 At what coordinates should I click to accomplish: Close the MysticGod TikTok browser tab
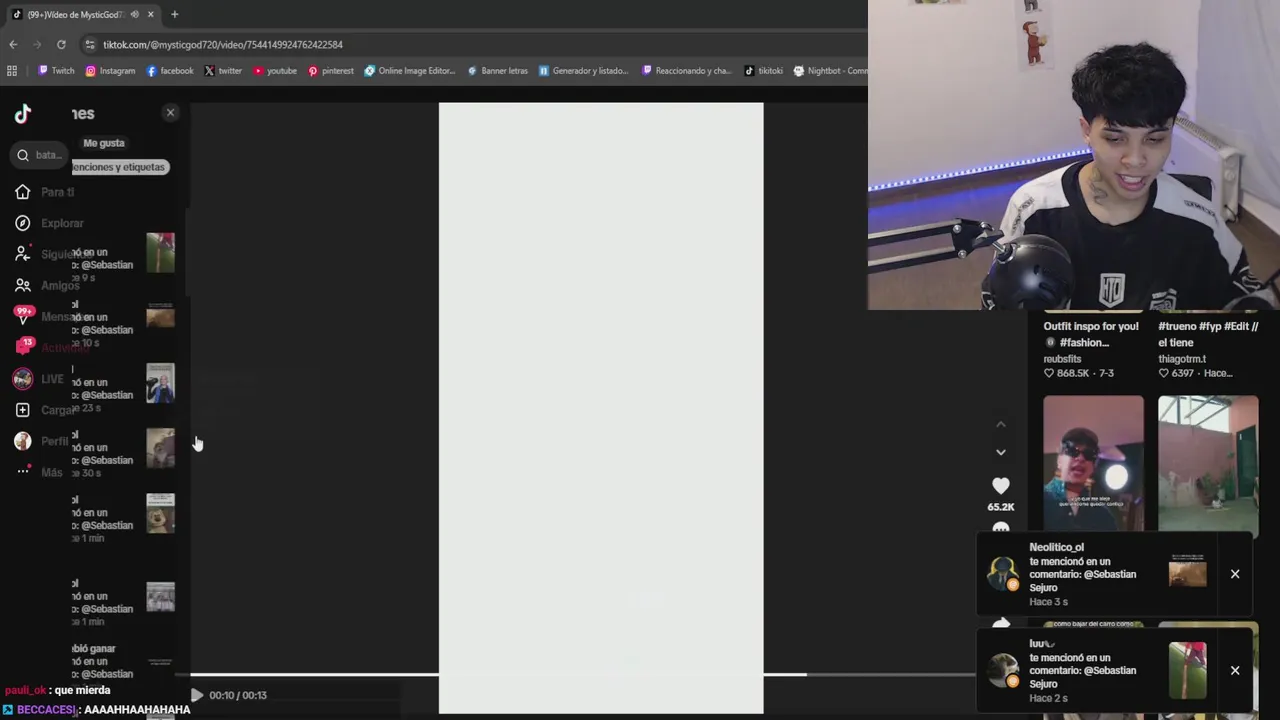click(x=150, y=14)
